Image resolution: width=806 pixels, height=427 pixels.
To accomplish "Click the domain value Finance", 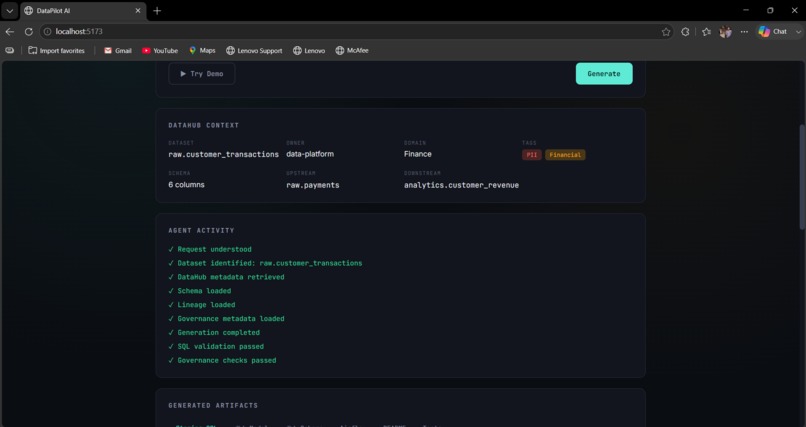I will coord(418,154).
